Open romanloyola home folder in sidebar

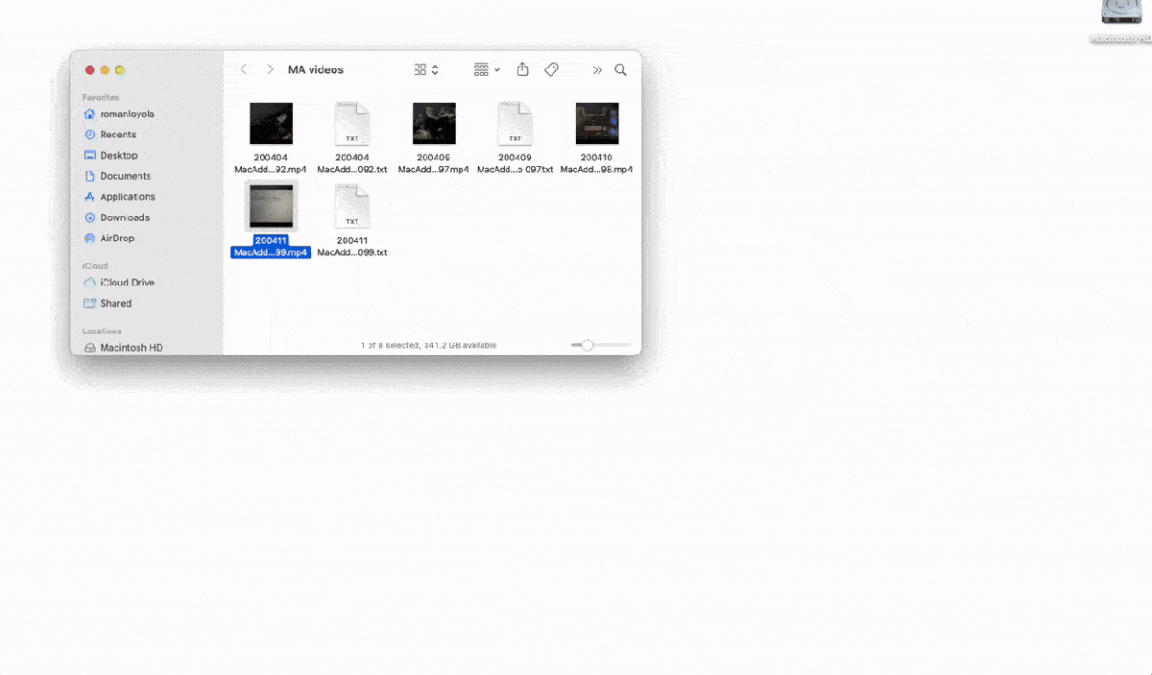[x=119, y=114]
